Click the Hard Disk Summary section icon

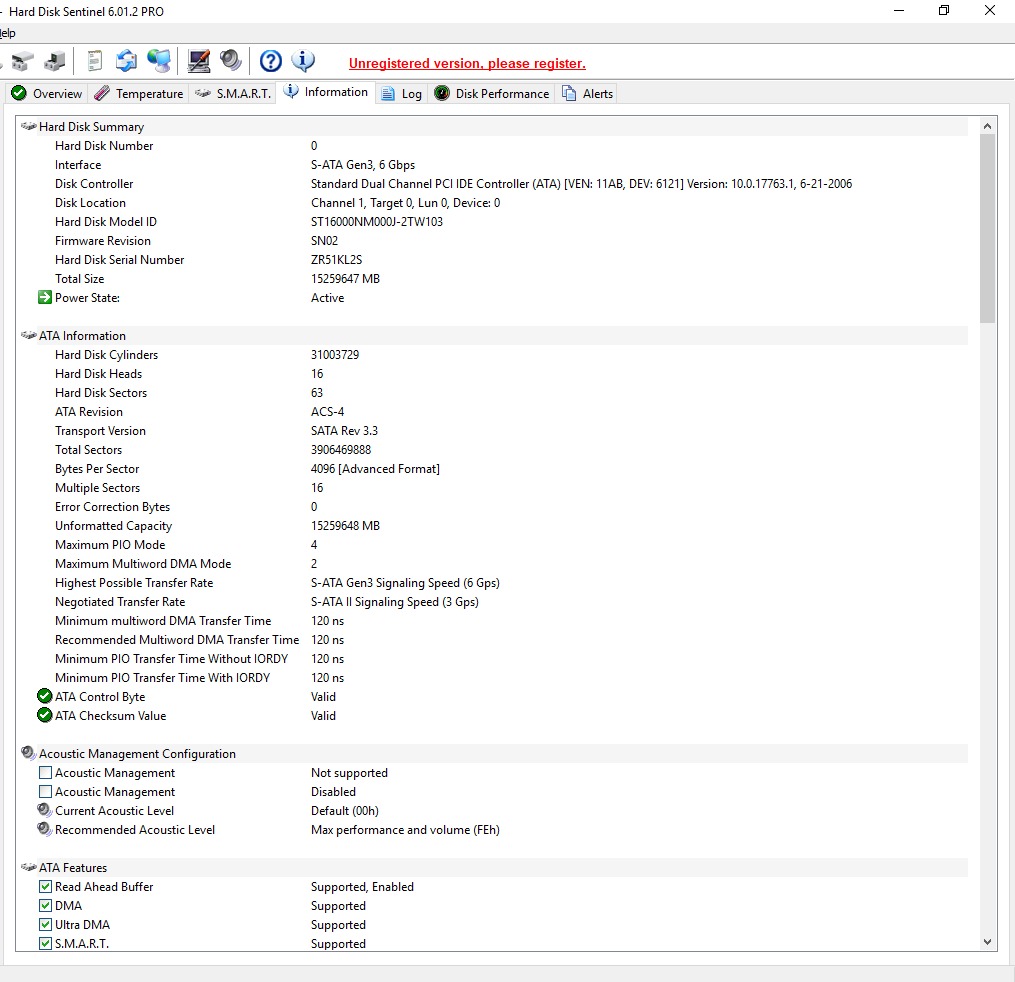click(x=28, y=126)
